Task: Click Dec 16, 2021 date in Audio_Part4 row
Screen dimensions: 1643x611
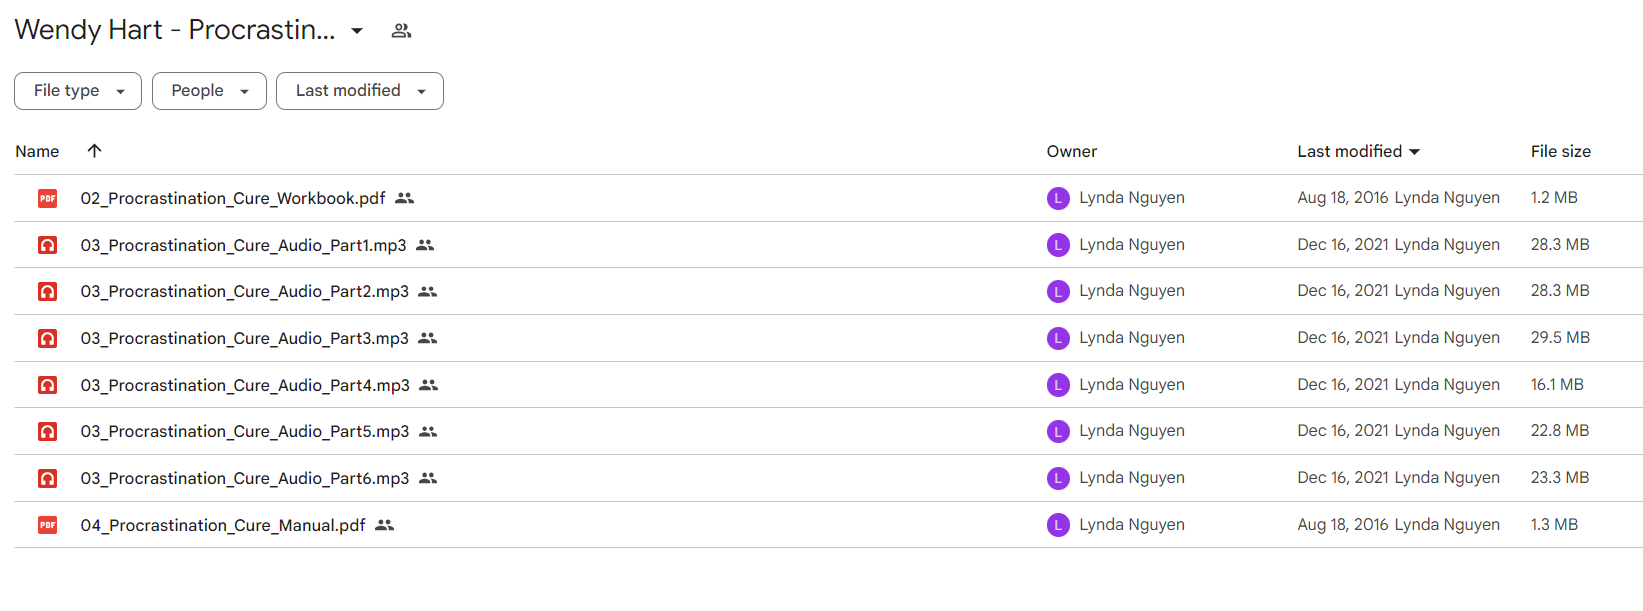Action: pos(1343,384)
